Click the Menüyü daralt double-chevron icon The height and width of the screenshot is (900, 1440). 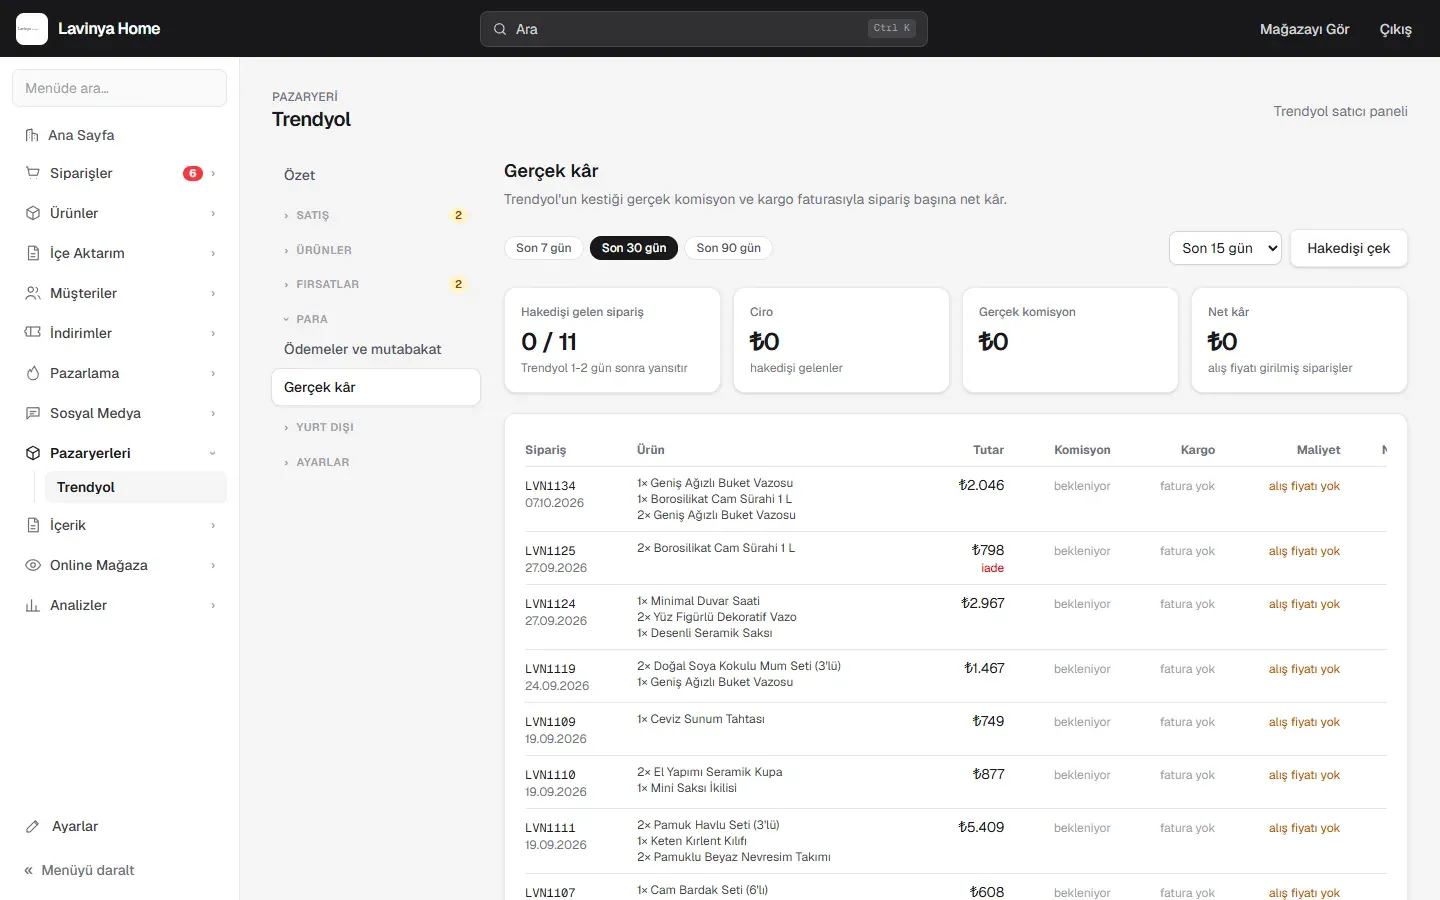point(29,870)
